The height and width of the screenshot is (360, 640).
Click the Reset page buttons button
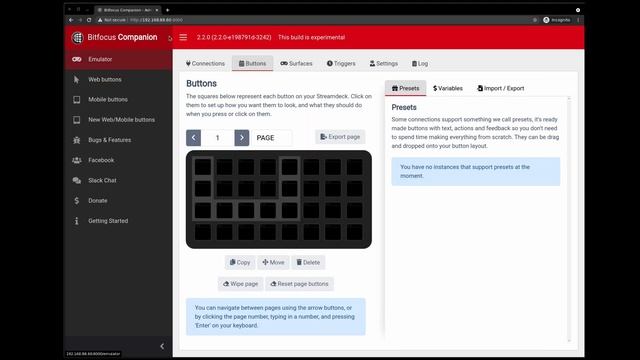(x=299, y=284)
